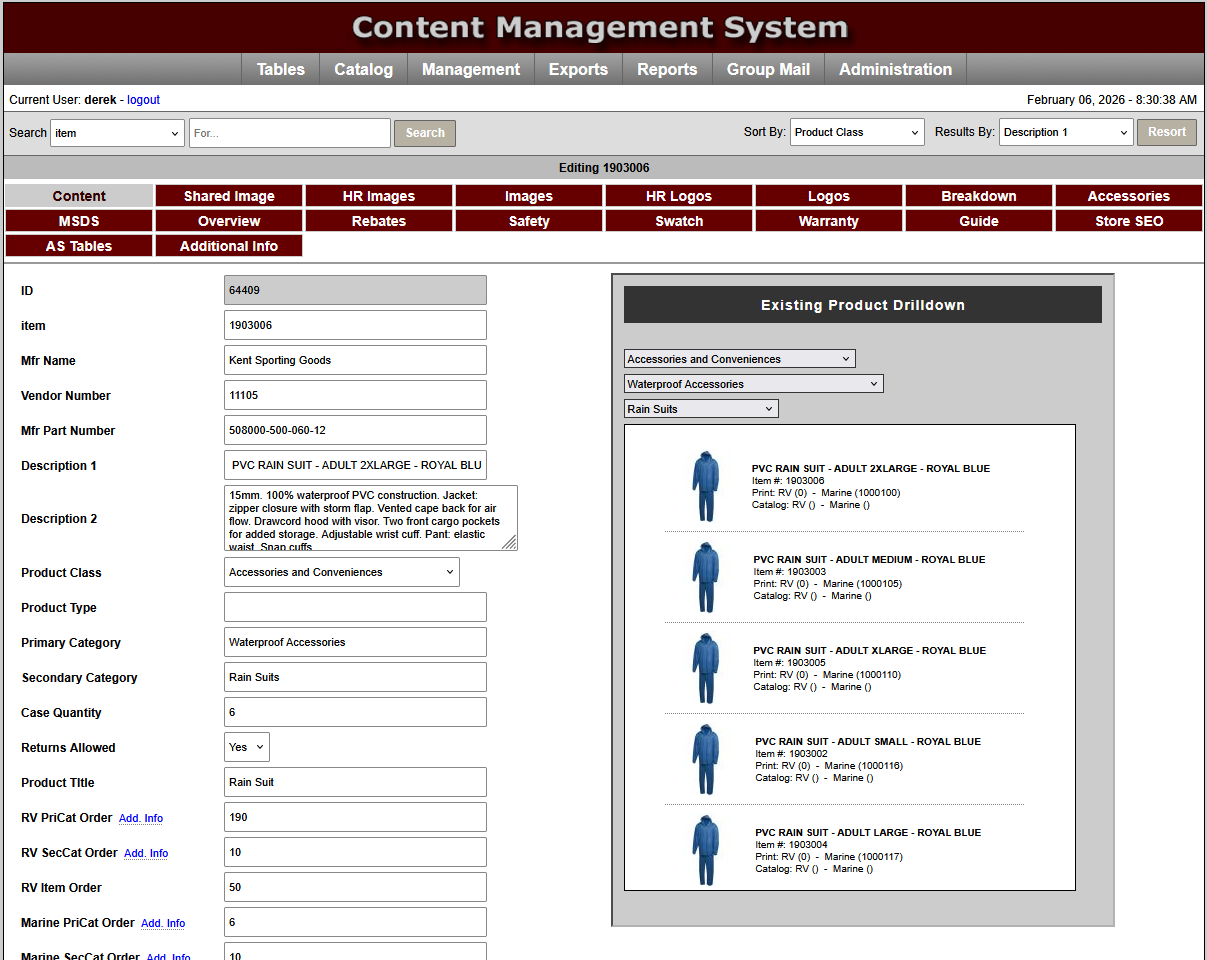Image resolution: width=1207 pixels, height=960 pixels.
Task: Expand the Rain Suits dropdown in drilldown panel
Action: click(x=700, y=408)
